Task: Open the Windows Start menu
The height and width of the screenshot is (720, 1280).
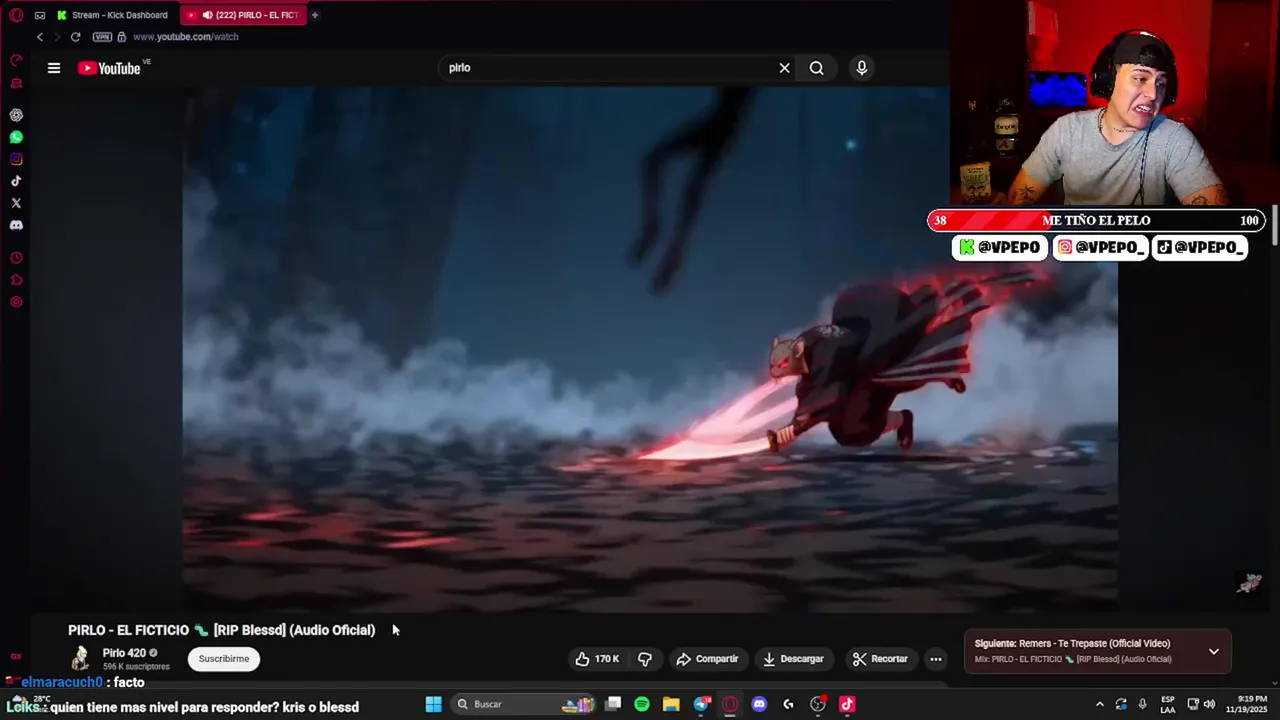Action: tap(433, 704)
